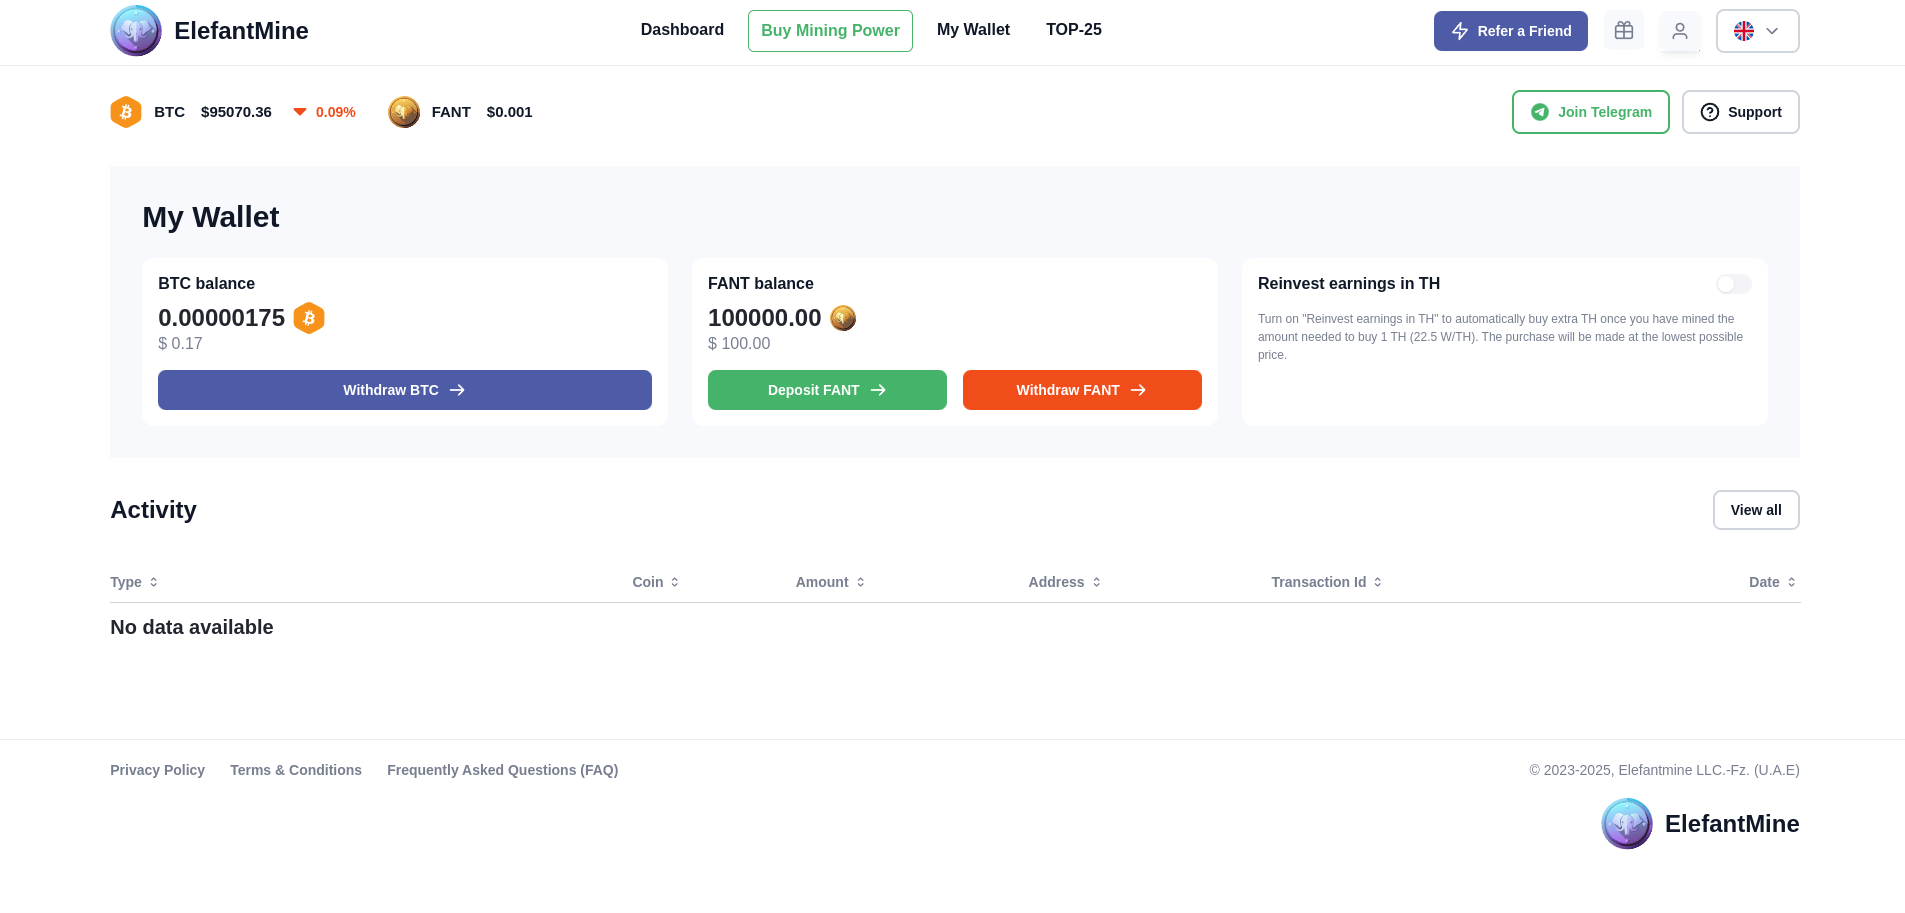Click the FANT coin ticker icon
The height and width of the screenshot is (913, 1905).
(404, 112)
